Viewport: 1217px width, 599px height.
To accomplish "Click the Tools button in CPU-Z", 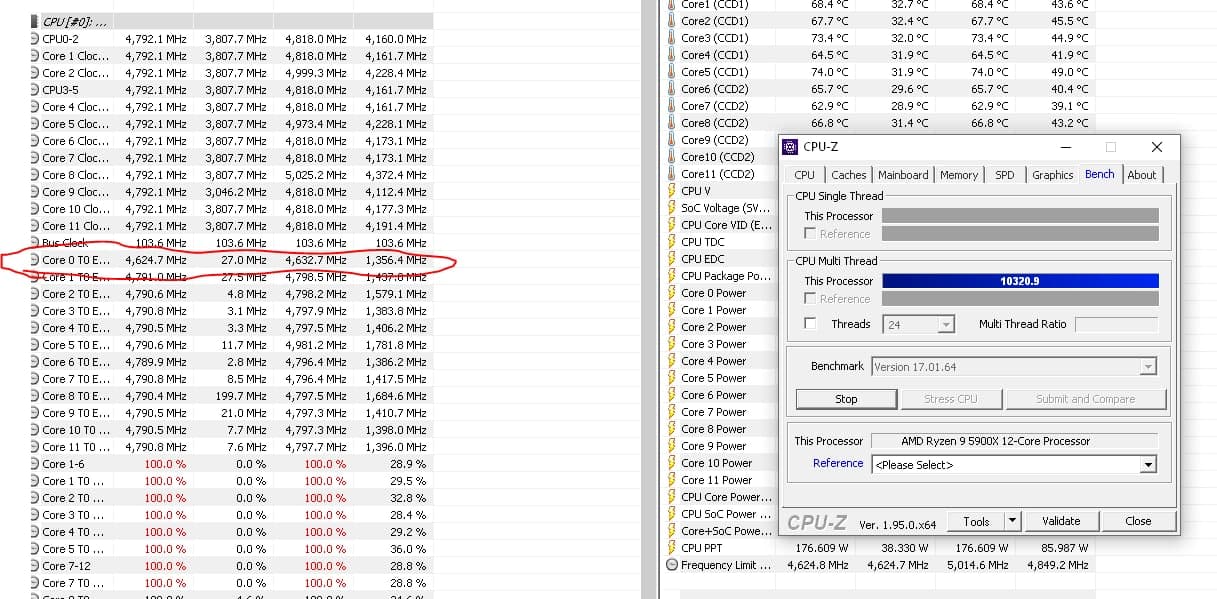I will tap(976, 521).
